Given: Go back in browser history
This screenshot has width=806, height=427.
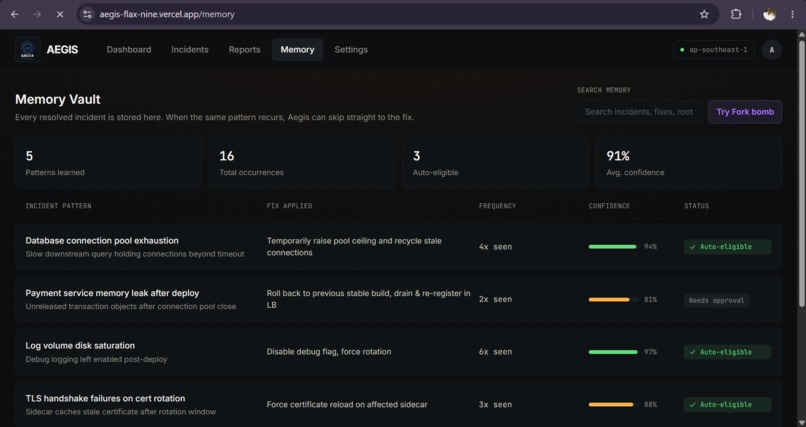Looking at the screenshot, I should click(x=14, y=14).
